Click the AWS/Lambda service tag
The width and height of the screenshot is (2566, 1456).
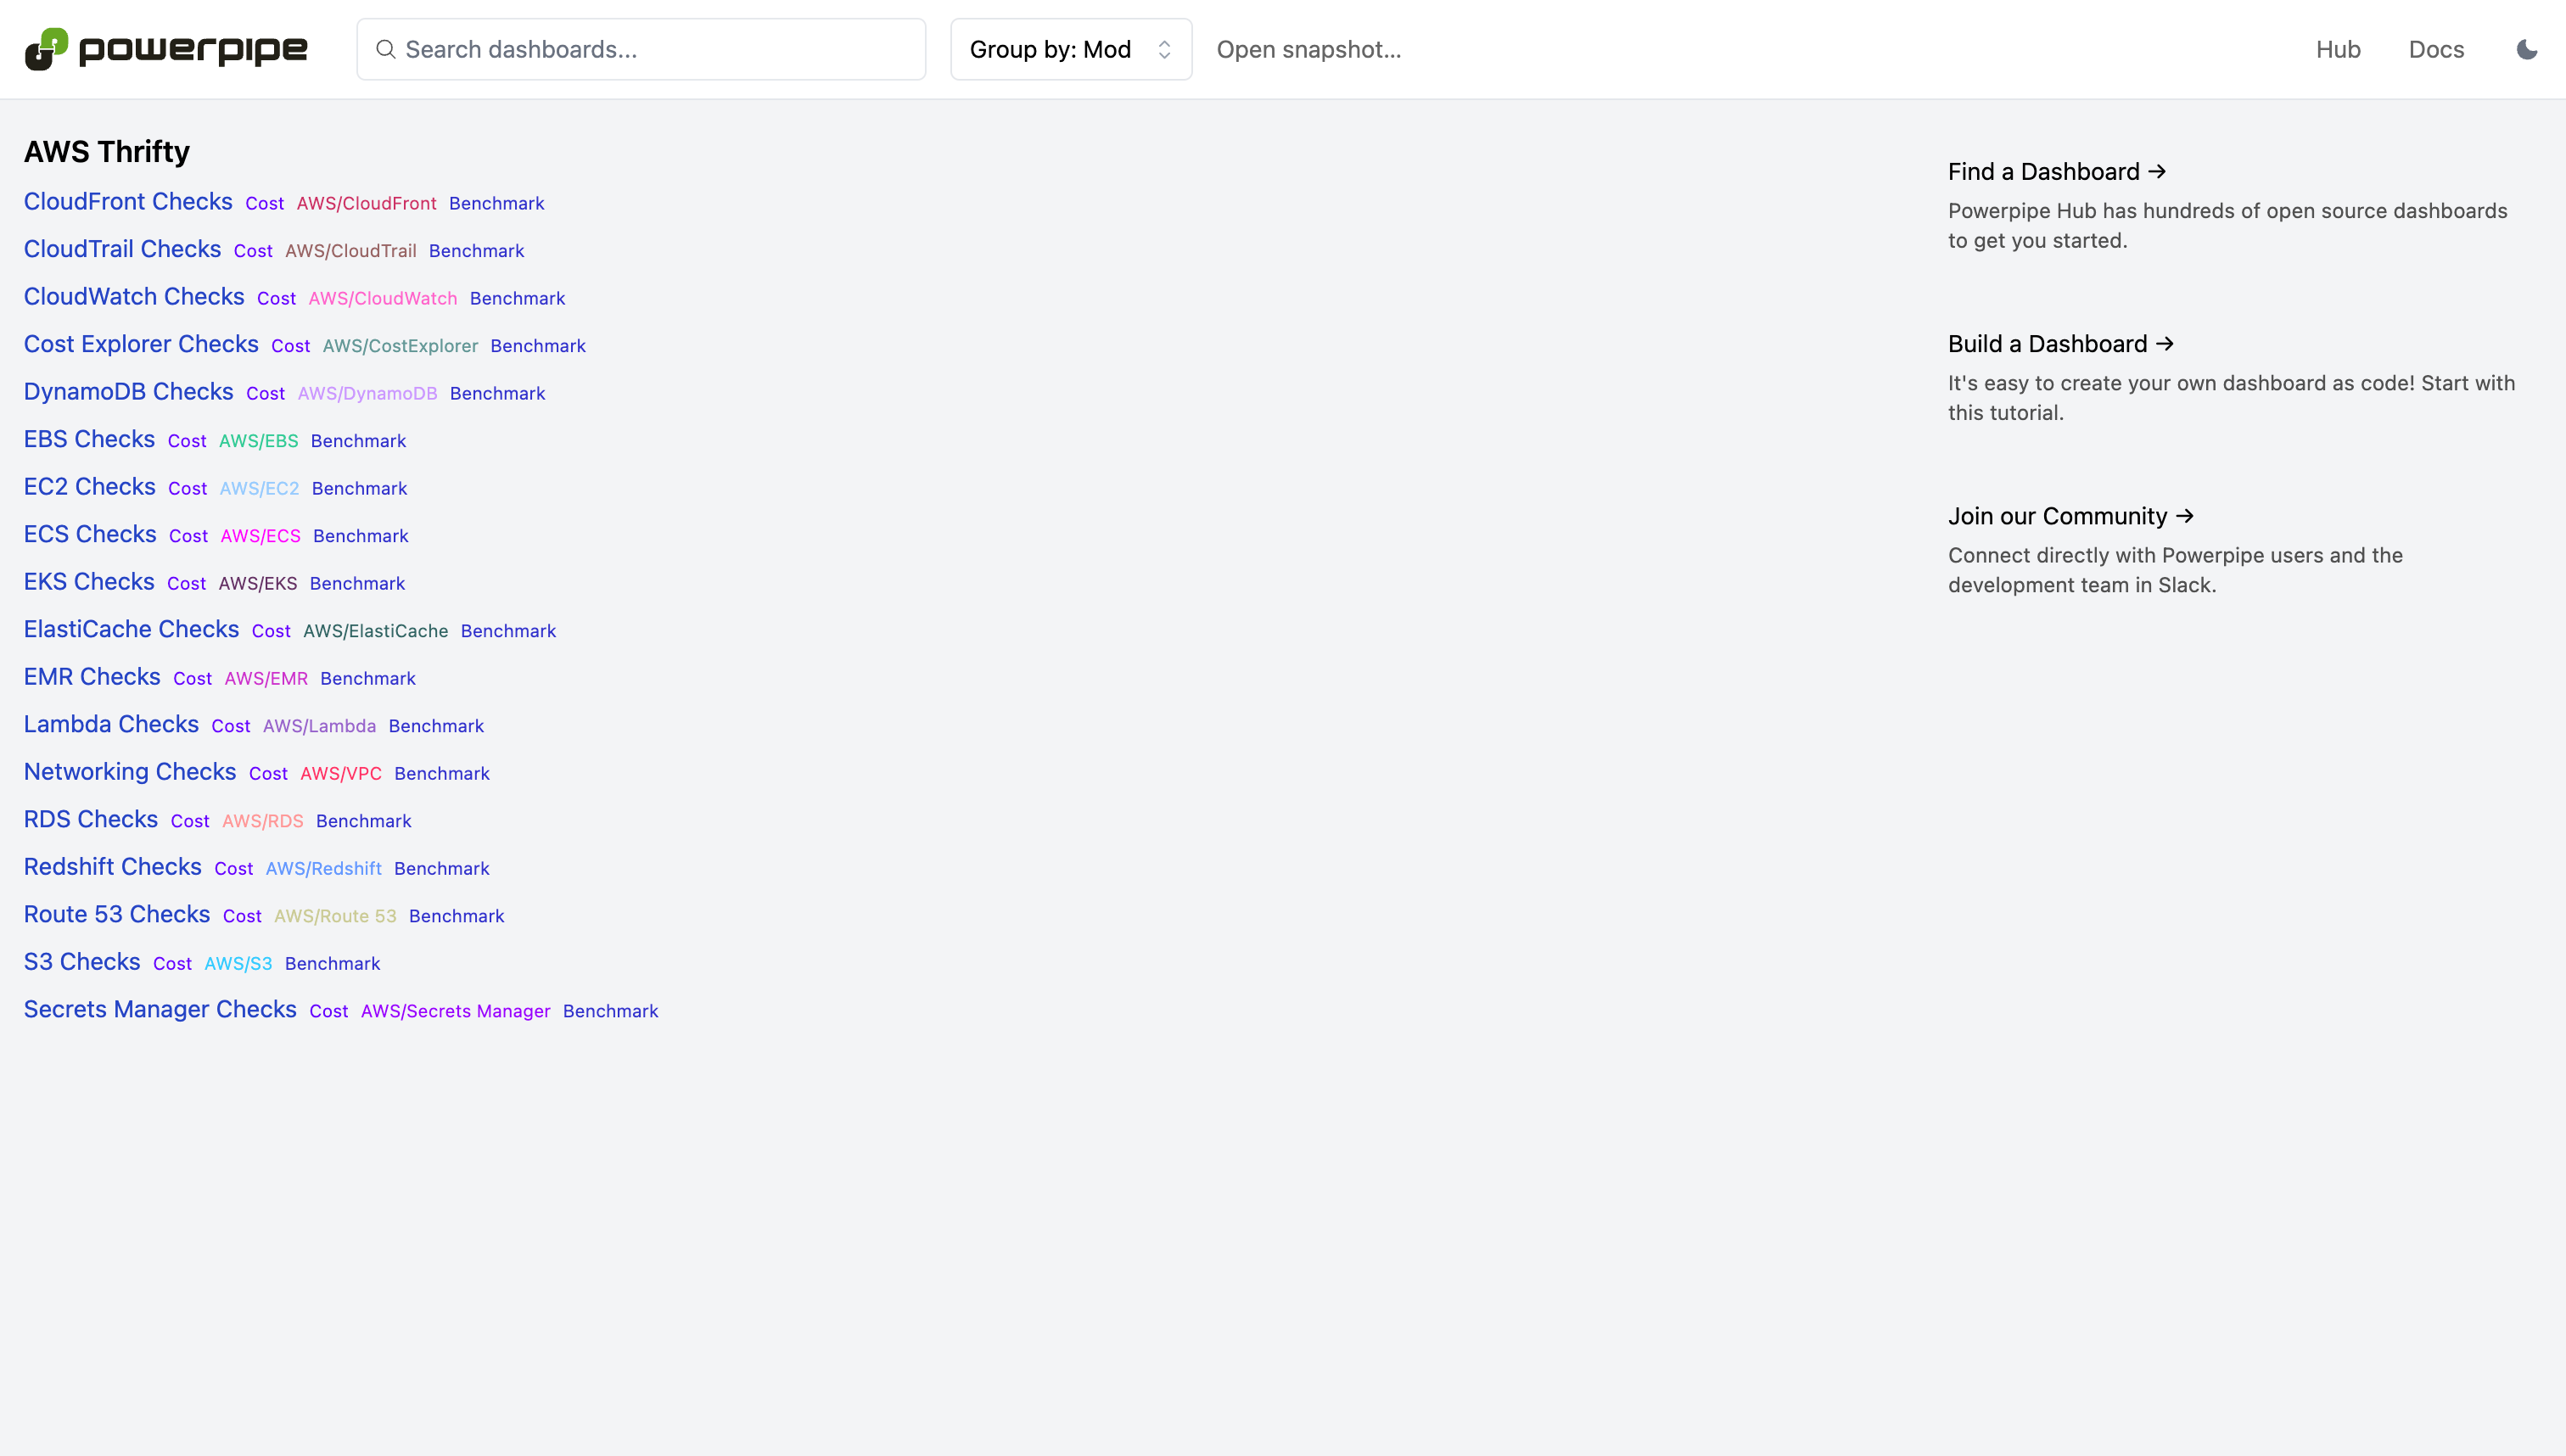pyautogui.click(x=319, y=726)
